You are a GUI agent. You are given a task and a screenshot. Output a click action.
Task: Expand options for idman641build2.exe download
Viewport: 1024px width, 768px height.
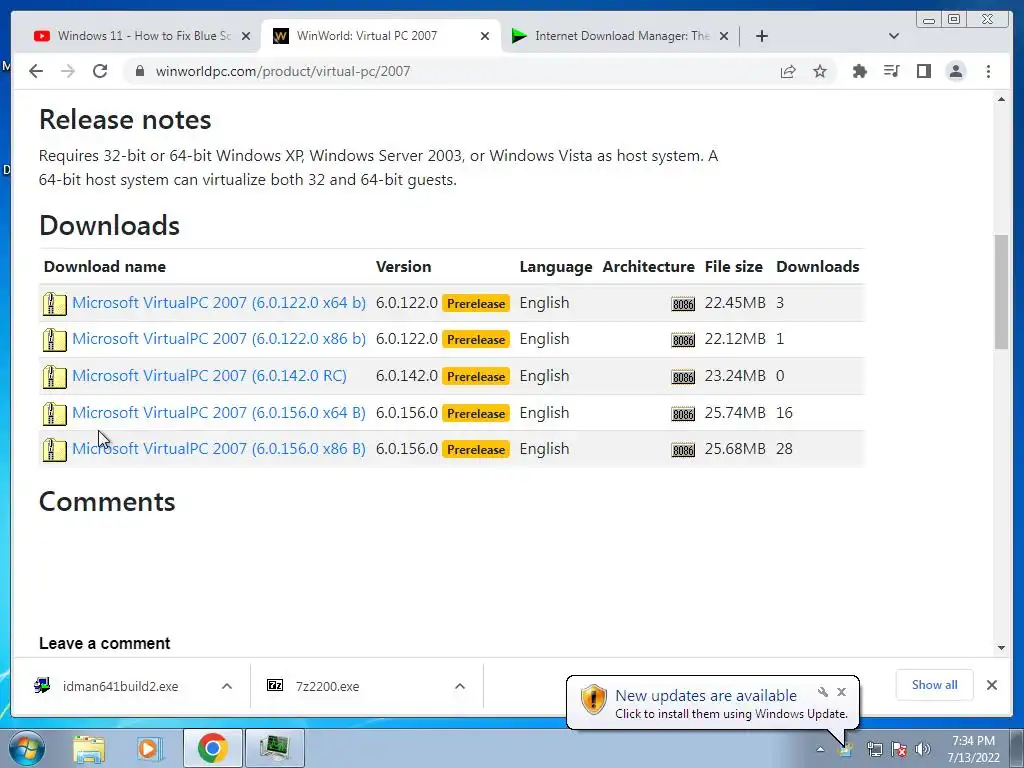click(227, 686)
